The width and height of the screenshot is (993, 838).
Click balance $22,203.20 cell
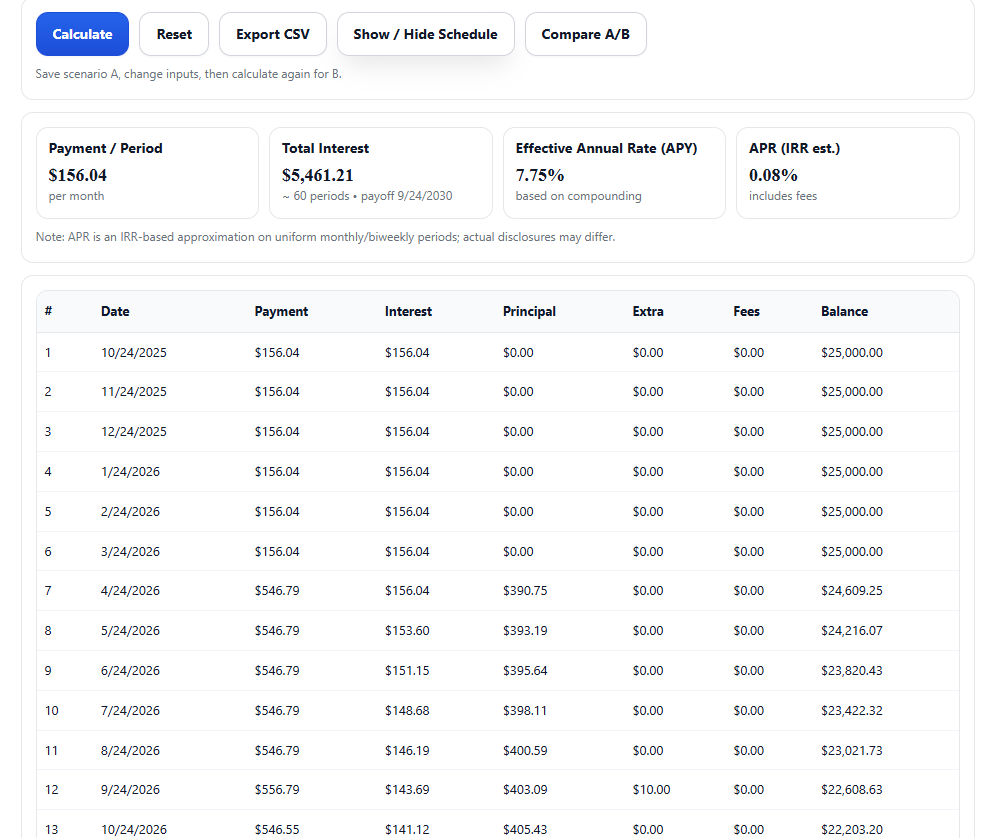[x=852, y=829]
